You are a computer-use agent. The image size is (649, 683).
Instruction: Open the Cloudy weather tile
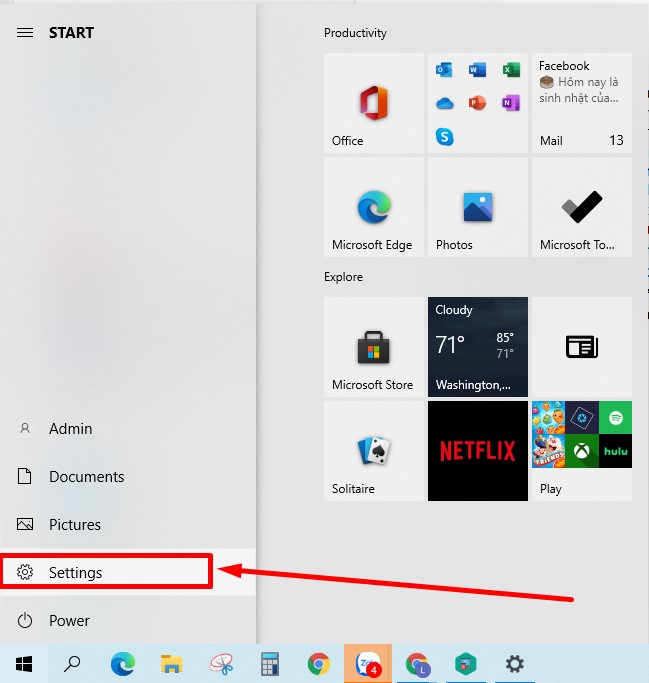tap(478, 347)
